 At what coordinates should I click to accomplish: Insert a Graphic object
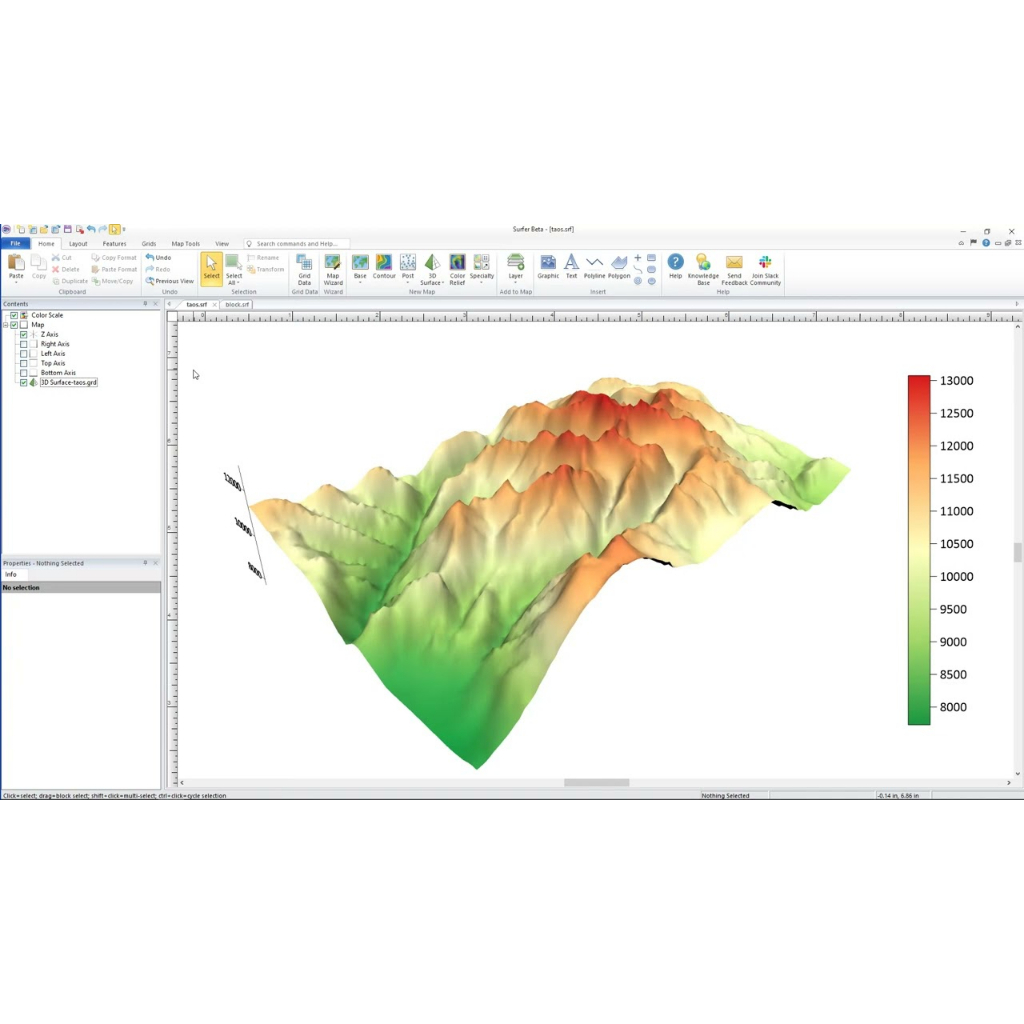pyautogui.click(x=548, y=266)
